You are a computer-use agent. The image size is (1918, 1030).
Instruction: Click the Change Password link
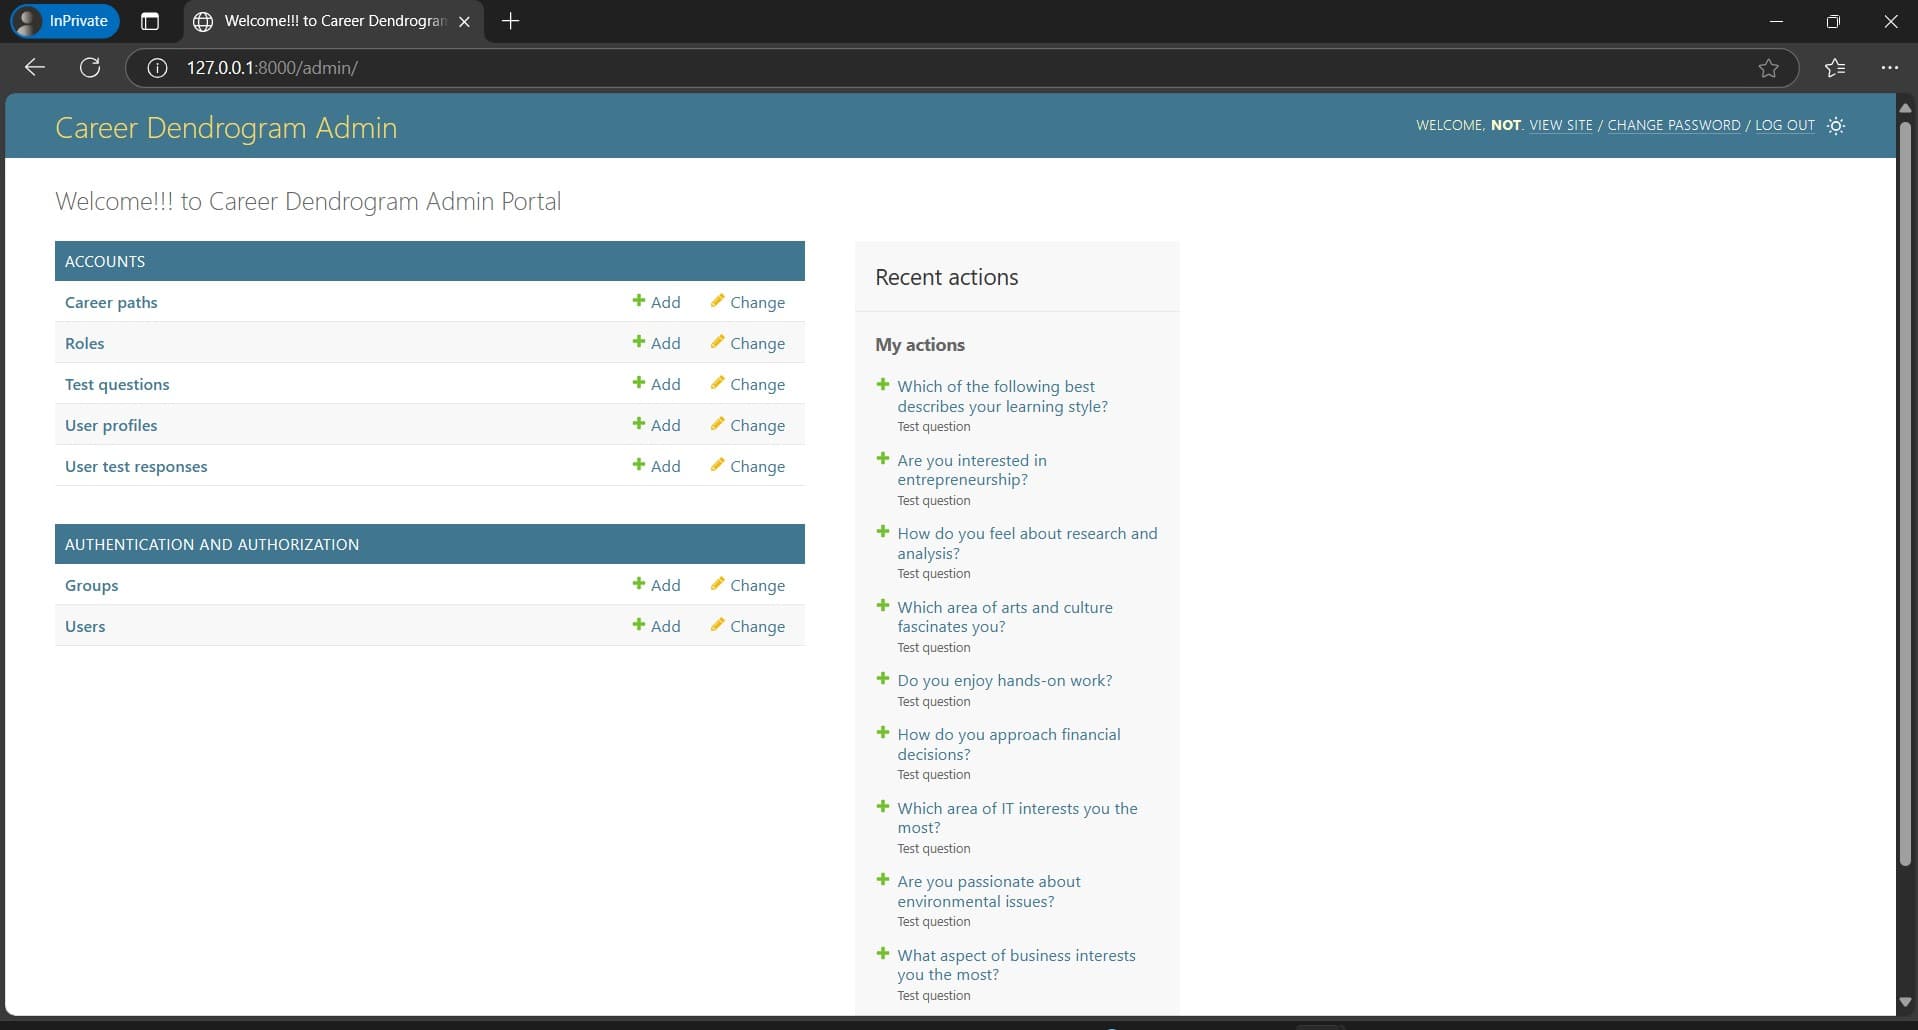pyautogui.click(x=1674, y=125)
